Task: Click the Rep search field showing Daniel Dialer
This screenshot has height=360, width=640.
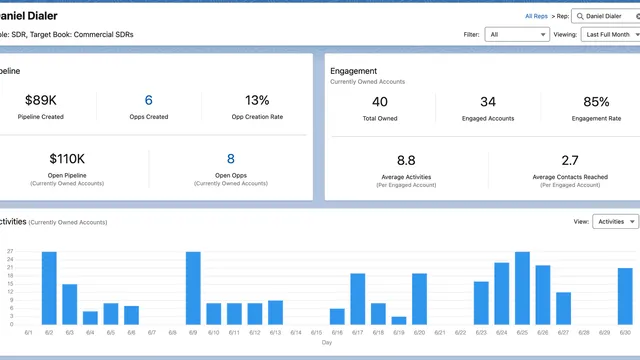Action: point(606,16)
